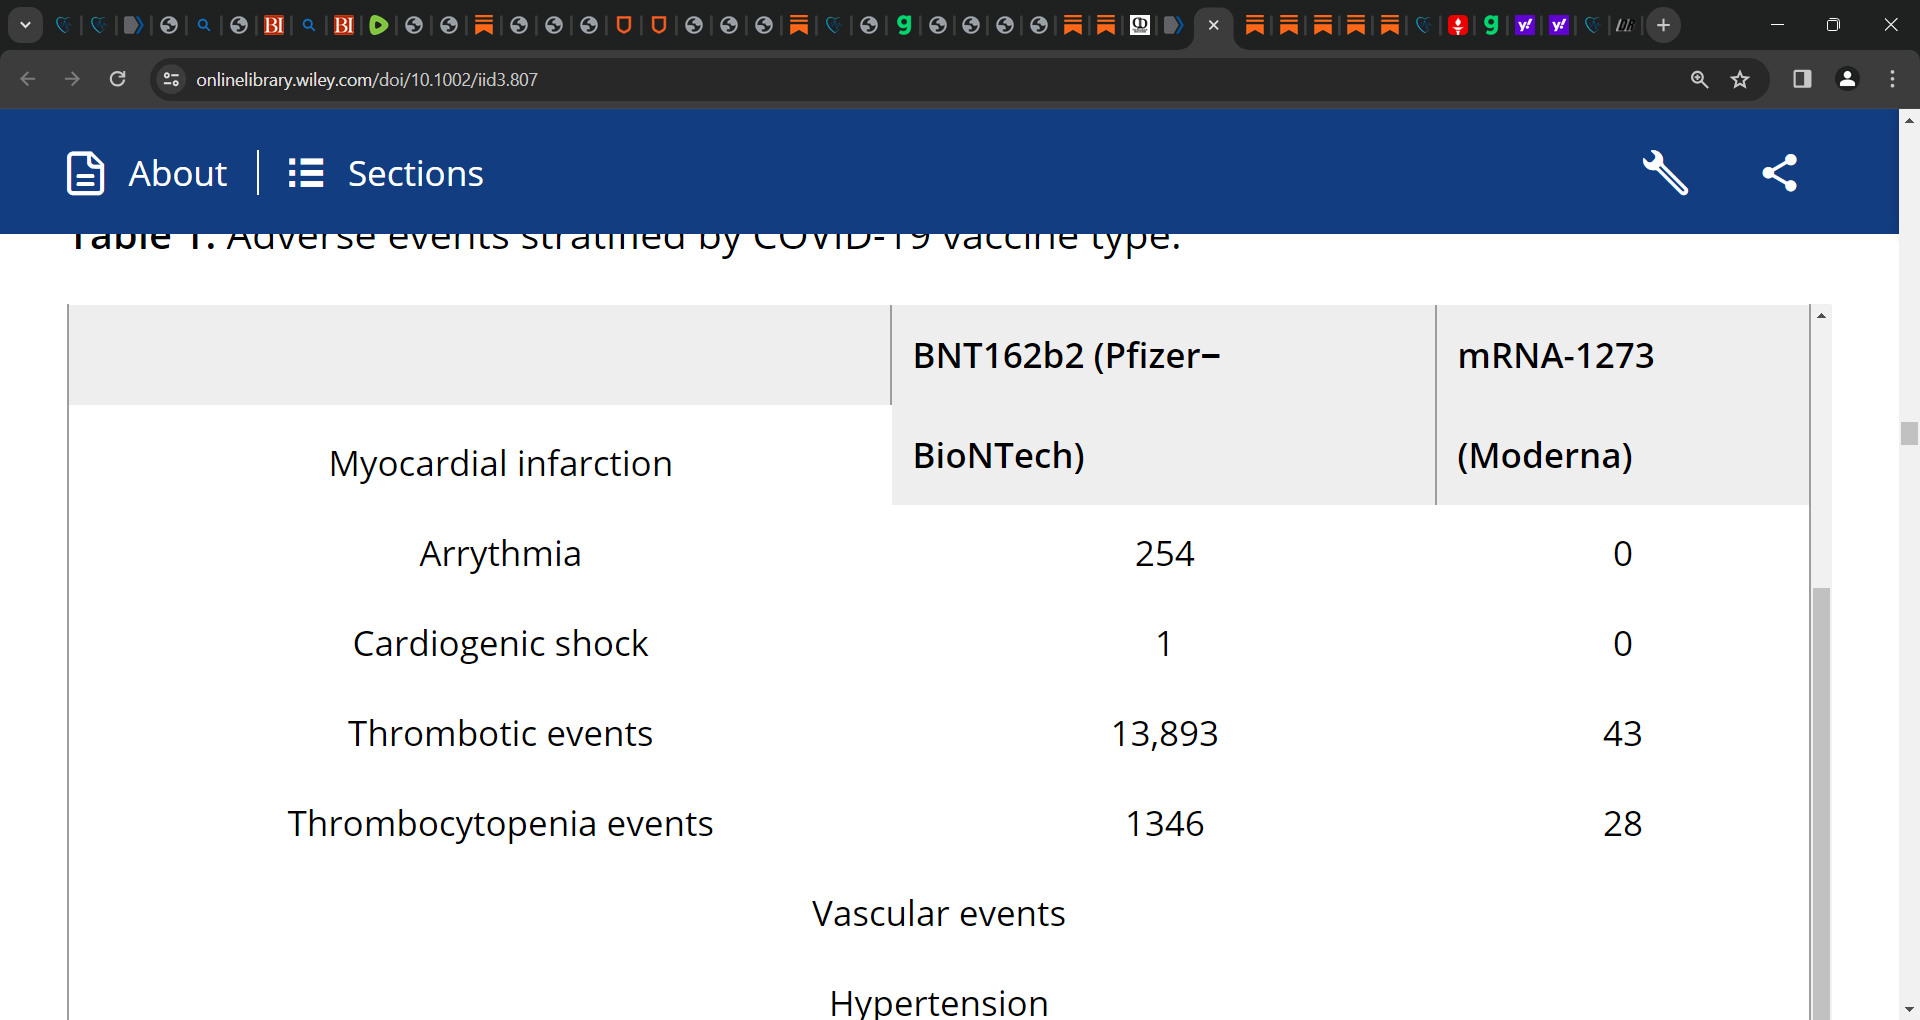The height and width of the screenshot is (1020, 1920).
Task: Select the Moderna value 28
Action: [x=1622, y=824]
